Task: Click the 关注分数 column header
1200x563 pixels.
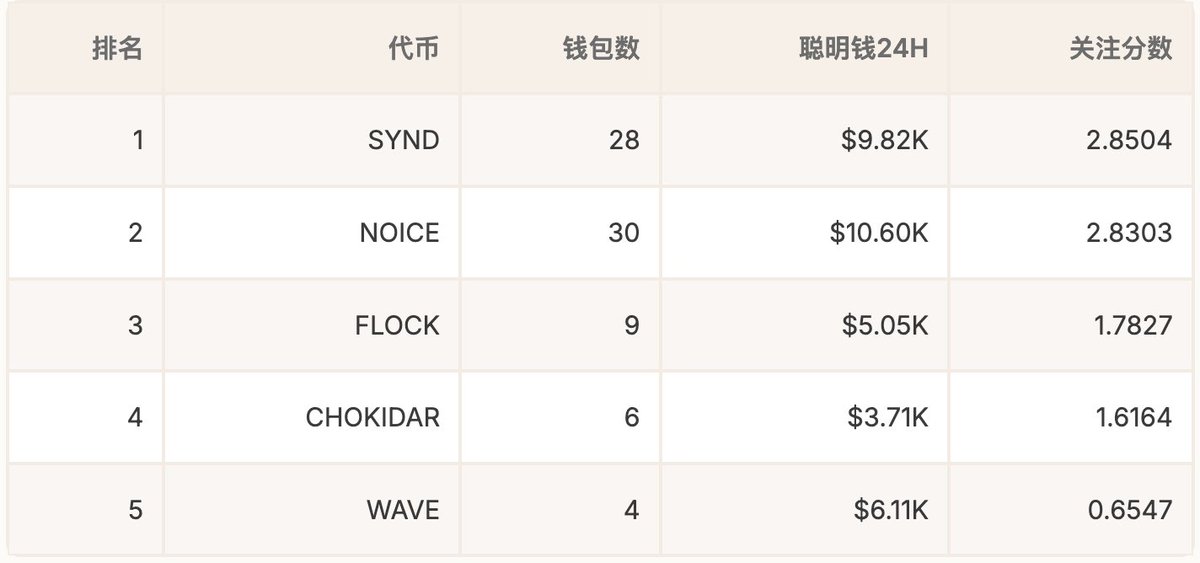Action: tap(1120, 48)
